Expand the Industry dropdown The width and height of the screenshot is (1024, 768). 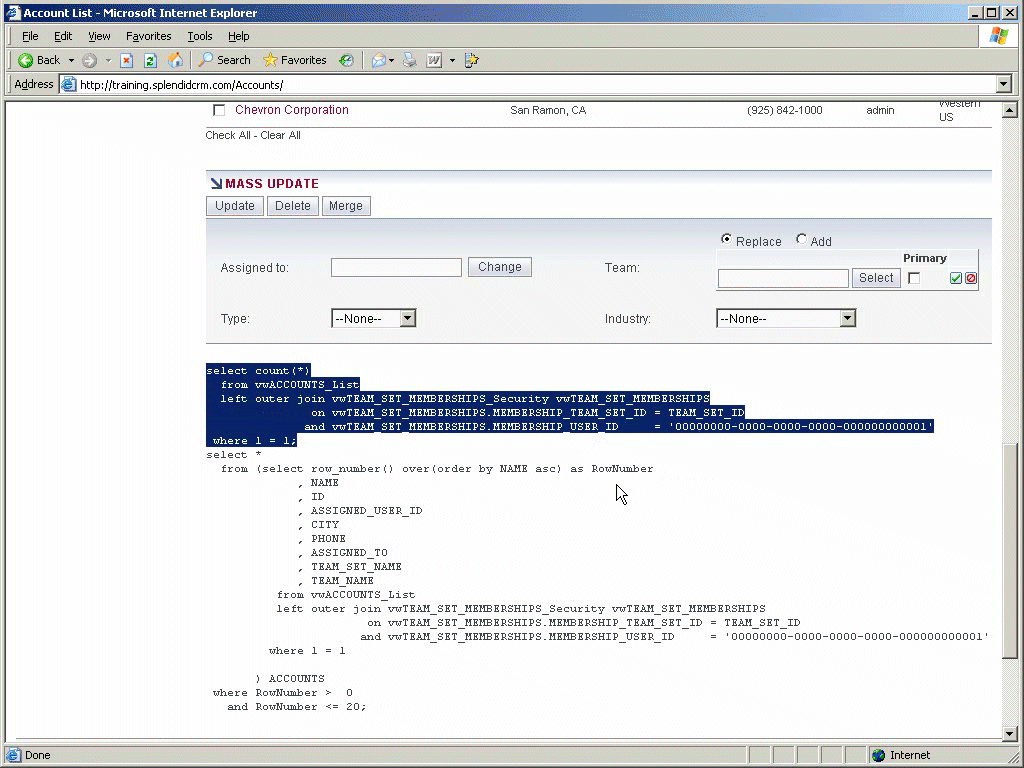847,319
